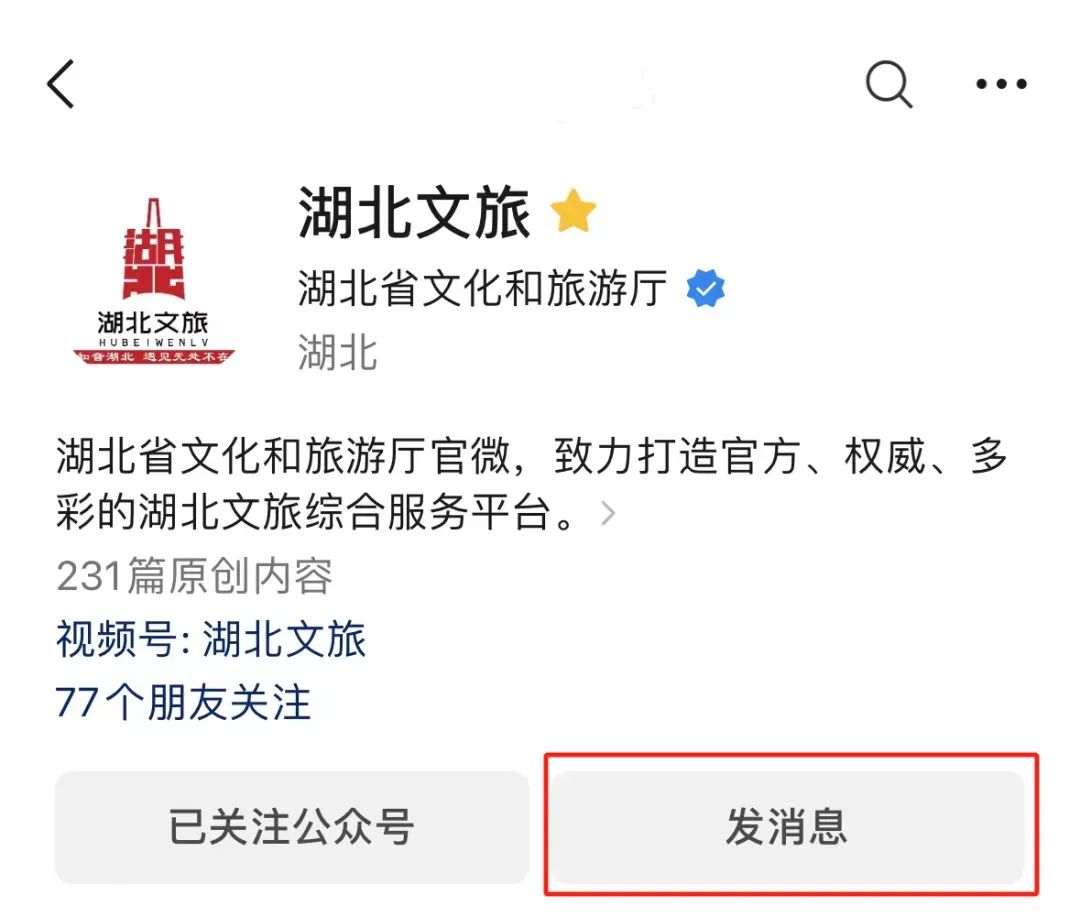
Task: Tap the gray 湖北 region label
Action: click(x=338, y=353)
